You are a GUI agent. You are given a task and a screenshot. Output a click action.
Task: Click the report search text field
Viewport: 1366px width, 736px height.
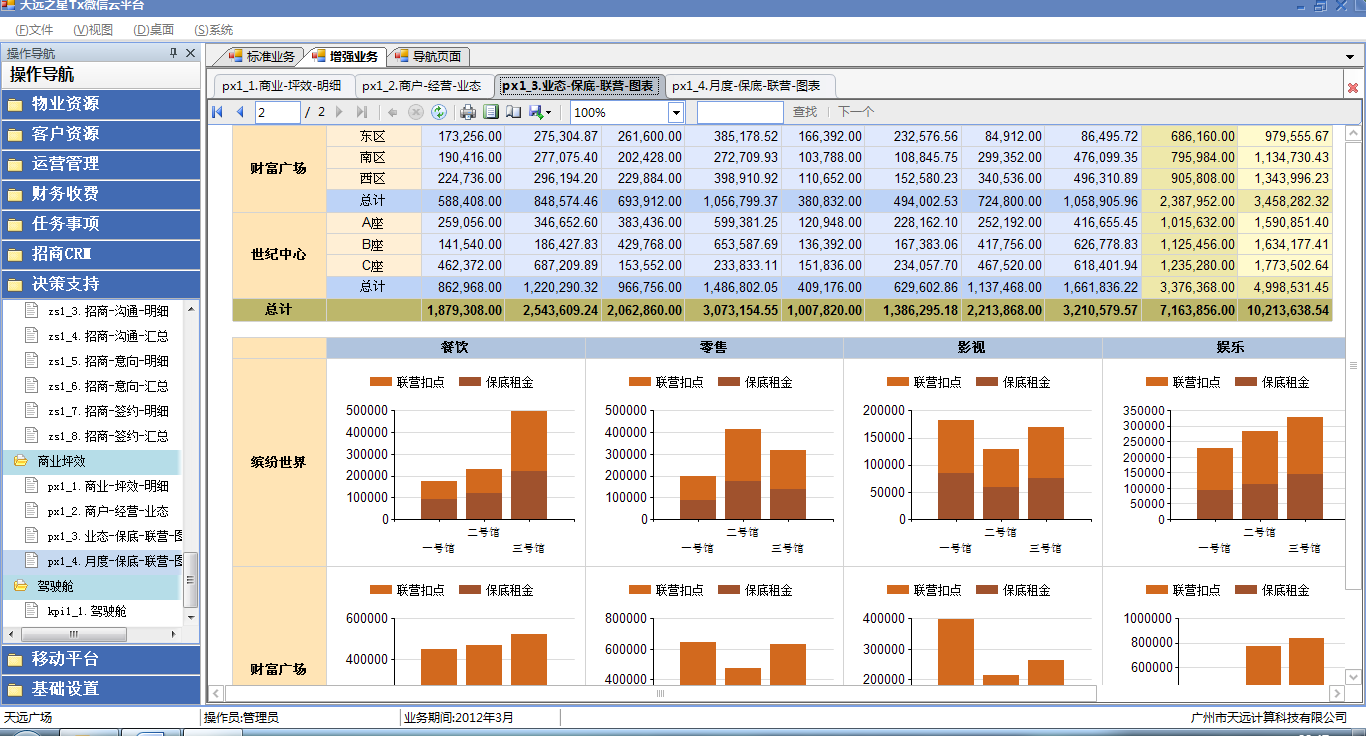pos(740,112)
